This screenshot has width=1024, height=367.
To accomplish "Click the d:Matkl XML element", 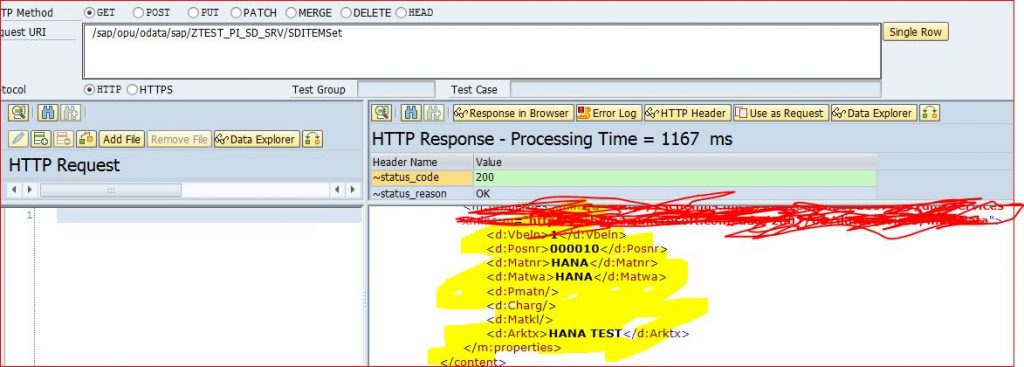I will (520, 319).
